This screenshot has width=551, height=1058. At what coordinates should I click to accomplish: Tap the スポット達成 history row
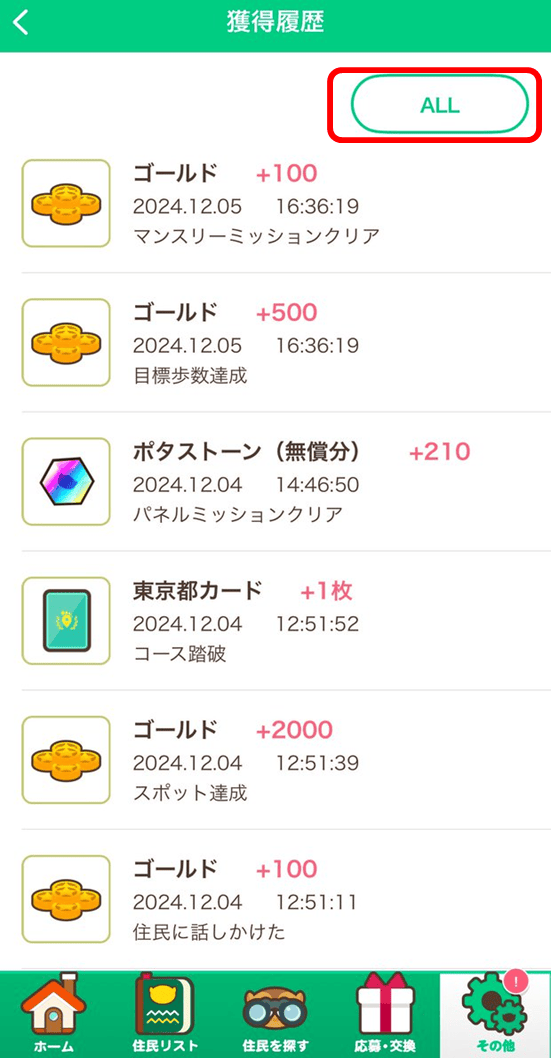(x=275, y=759)
